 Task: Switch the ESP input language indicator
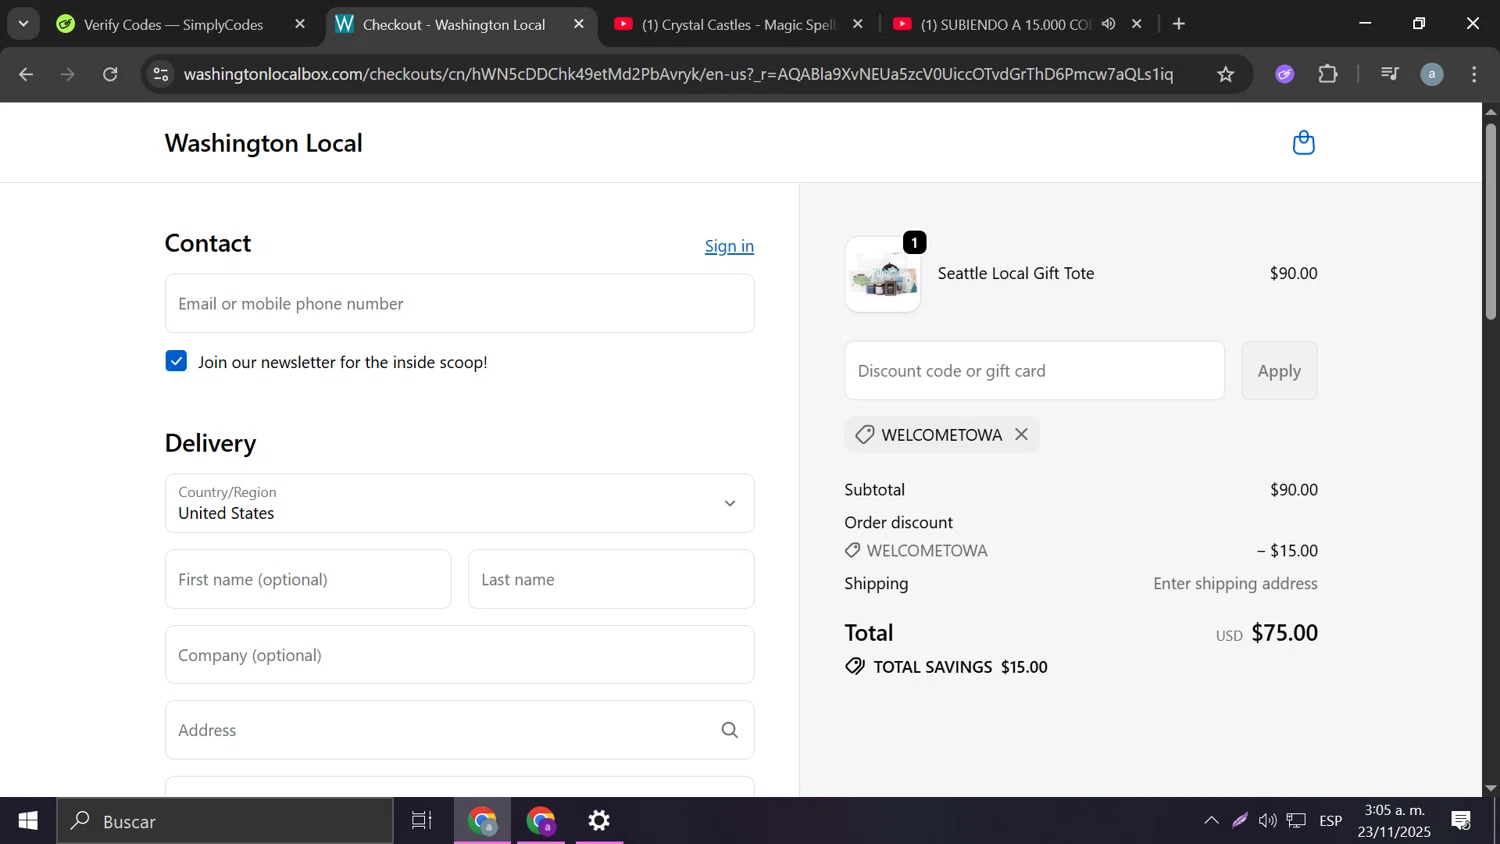(x=1330, y=821)
